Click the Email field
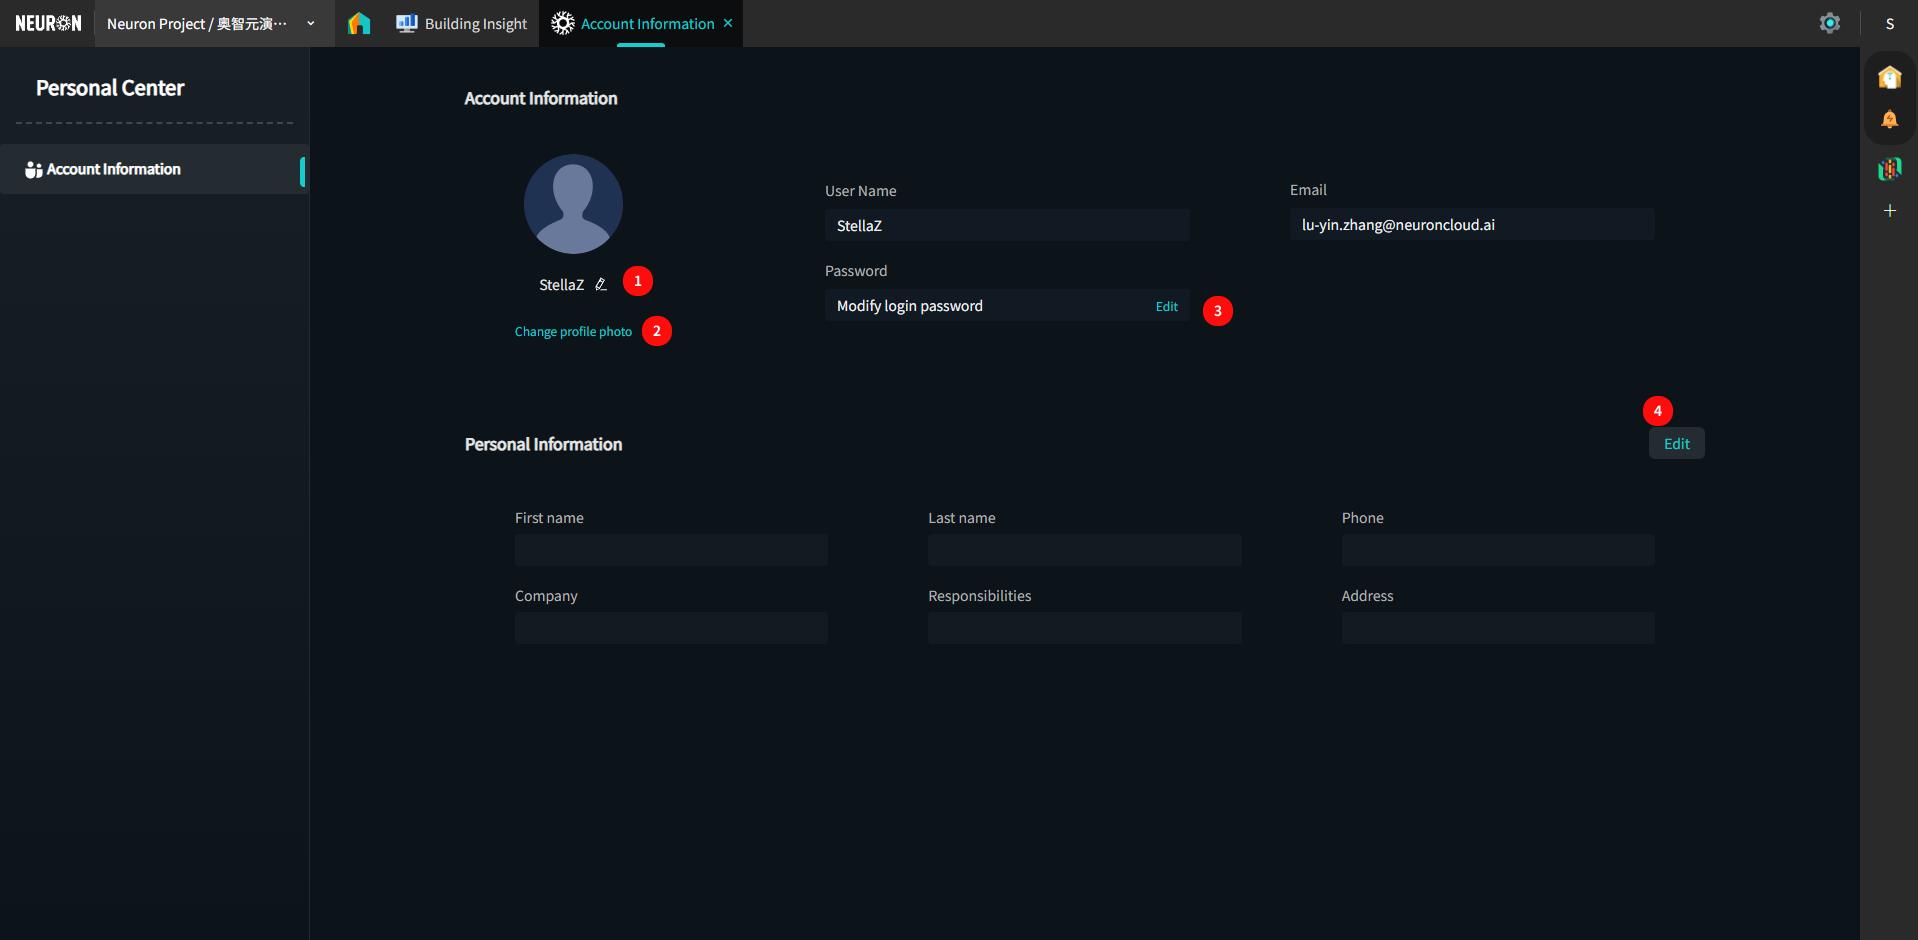The width and height of the screenshot is (1918, 940). (1472, 224)
